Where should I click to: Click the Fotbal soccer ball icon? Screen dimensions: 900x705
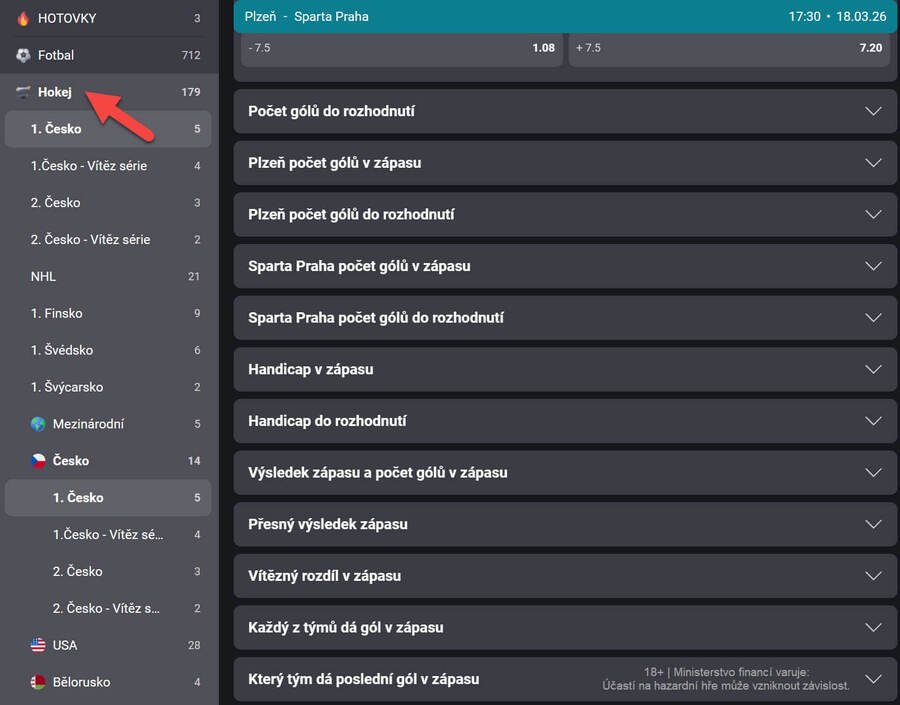pos(24,55)
